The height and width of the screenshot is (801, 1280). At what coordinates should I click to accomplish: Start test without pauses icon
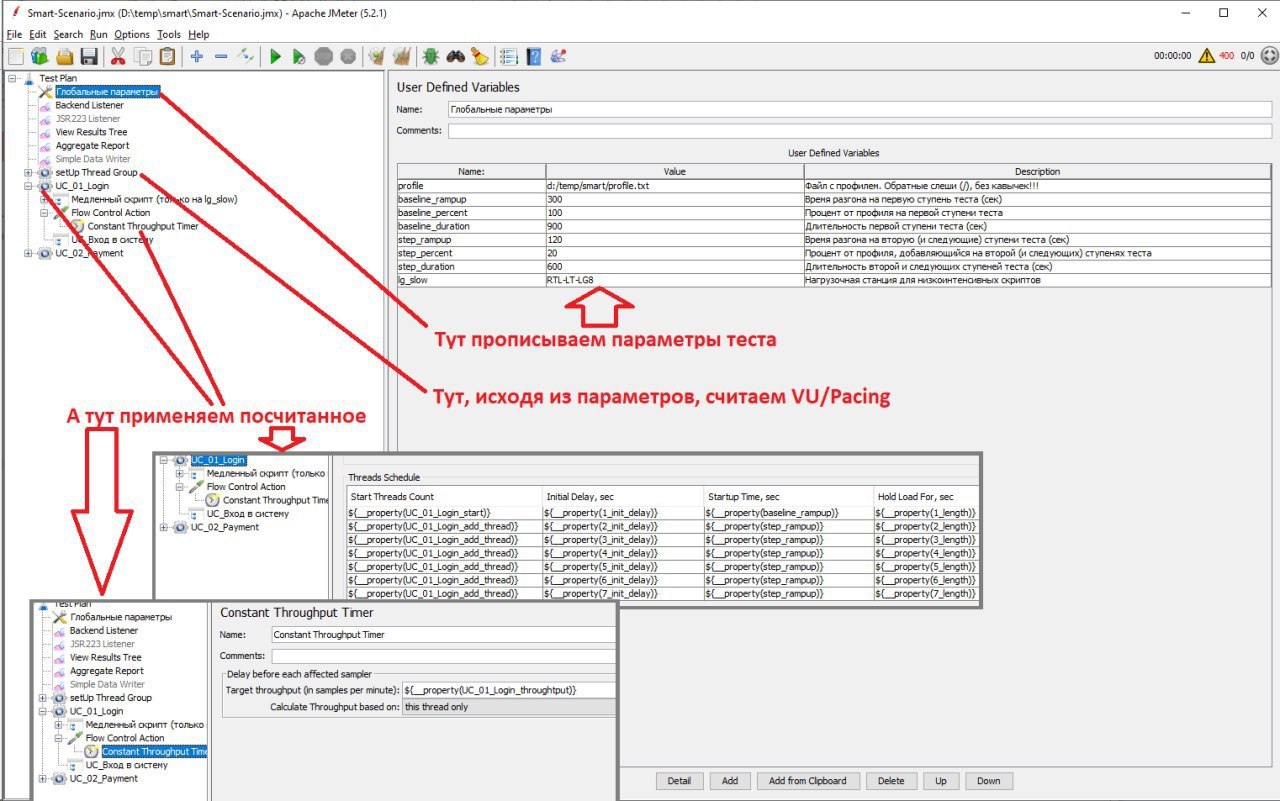299,56
